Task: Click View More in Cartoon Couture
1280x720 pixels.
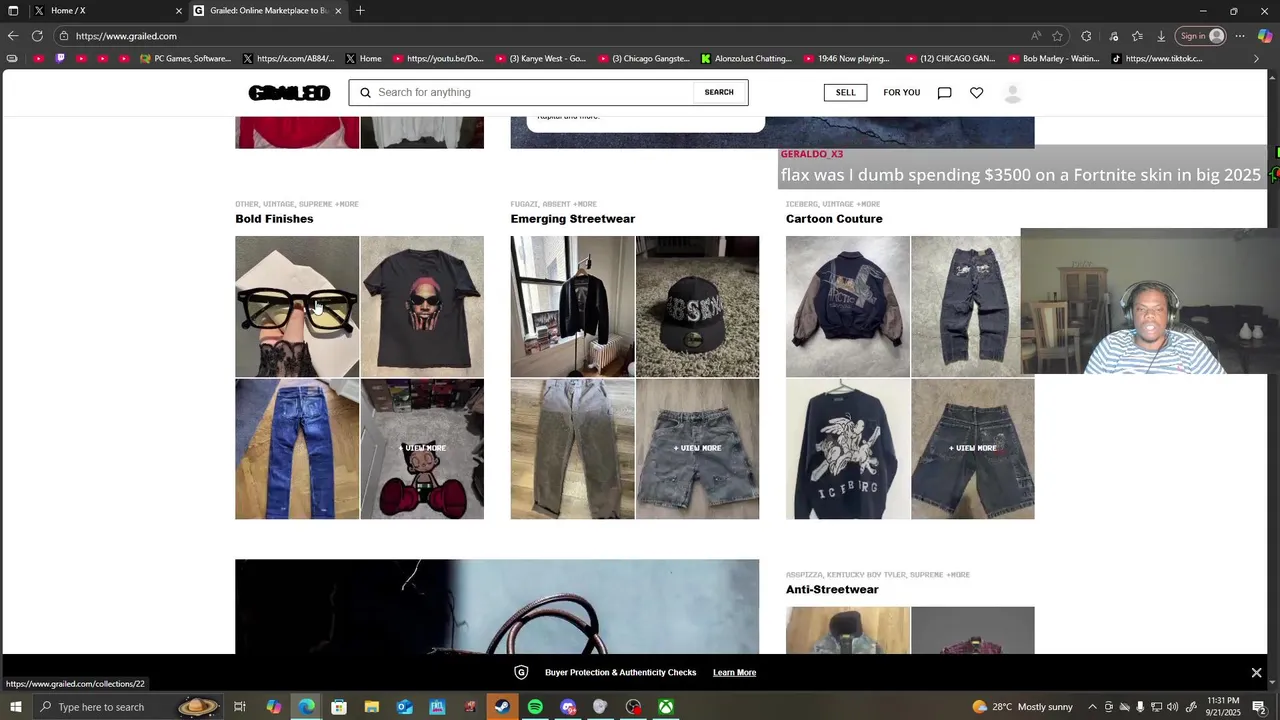Action: pos(972,449)
